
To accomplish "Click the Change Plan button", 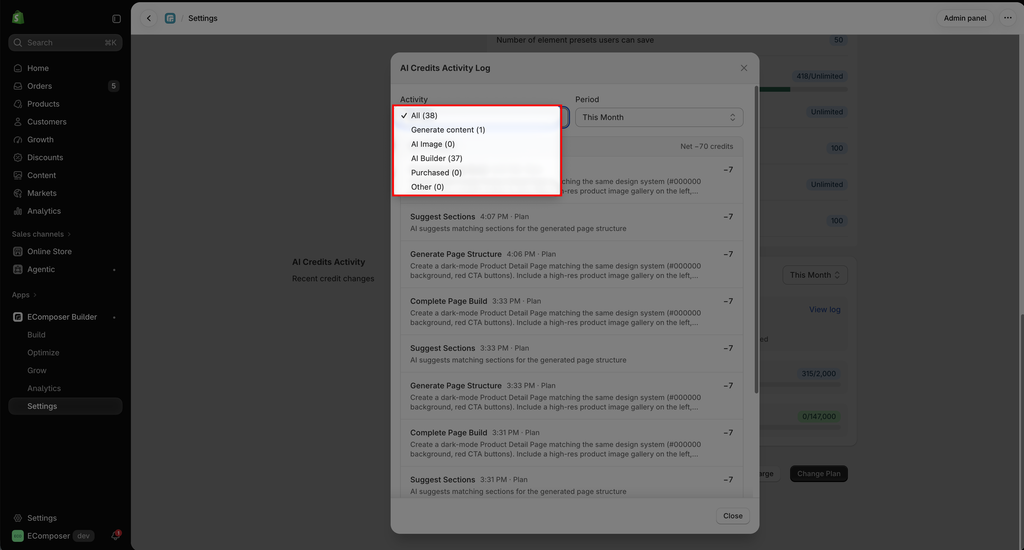I will tap(818, 474).
